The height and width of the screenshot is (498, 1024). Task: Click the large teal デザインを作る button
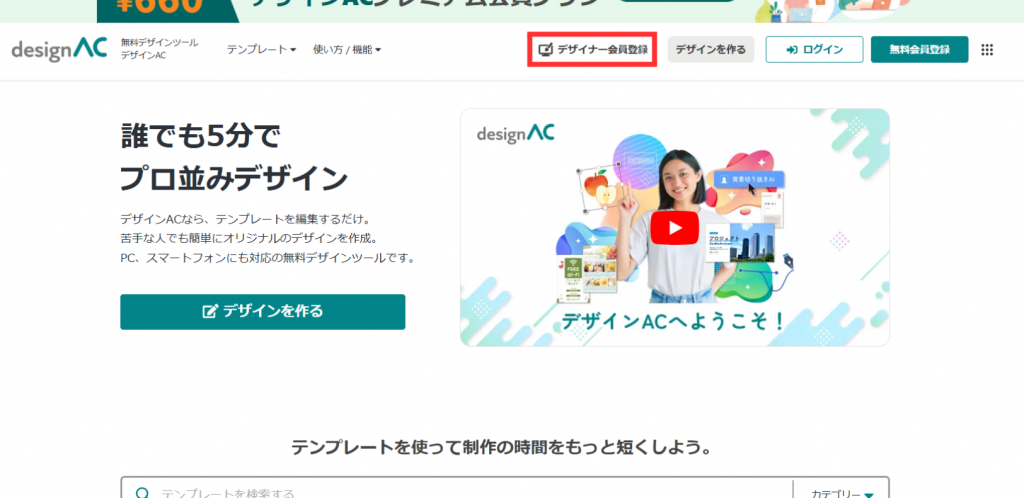click(x=263, y=311)
